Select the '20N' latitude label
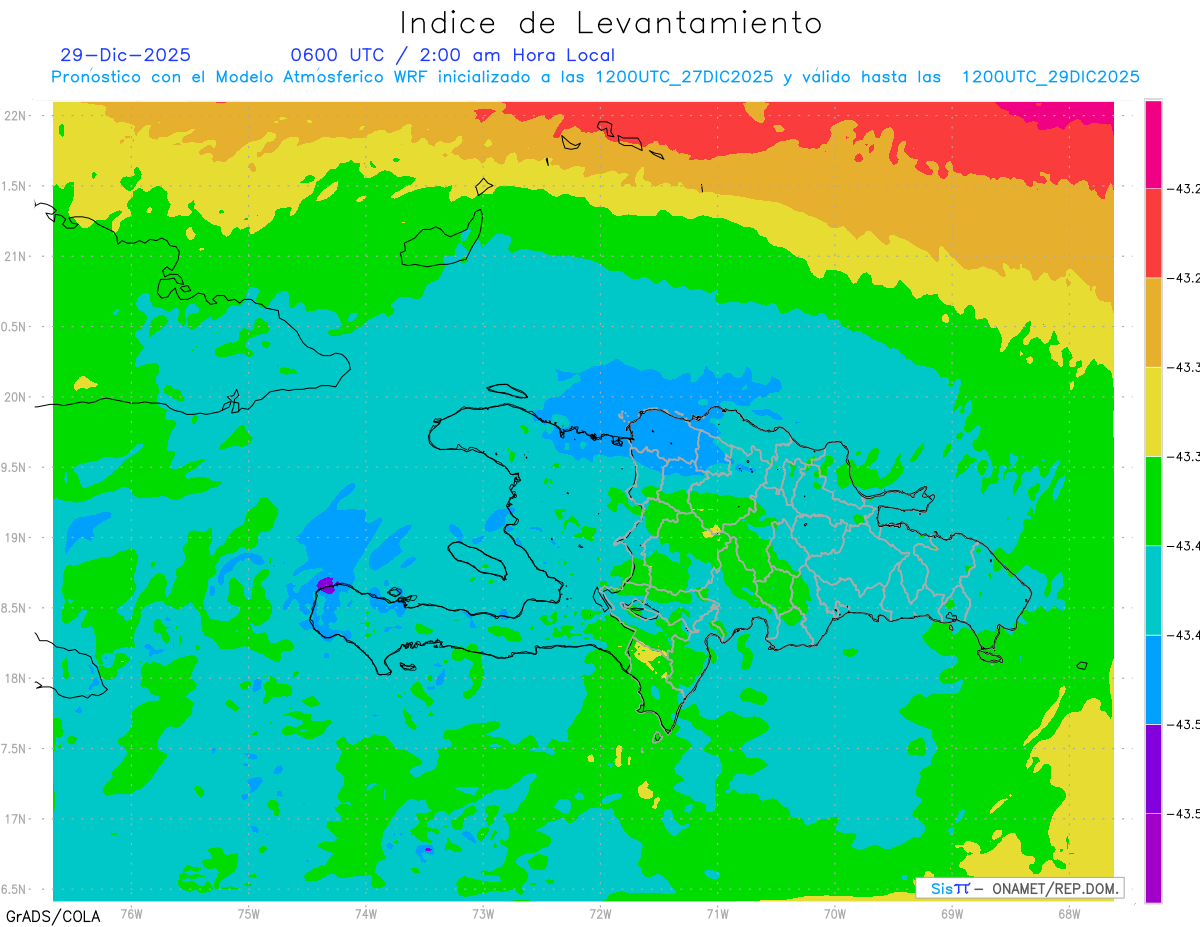Screen dimensions: 1200x927 coord(16,397)
